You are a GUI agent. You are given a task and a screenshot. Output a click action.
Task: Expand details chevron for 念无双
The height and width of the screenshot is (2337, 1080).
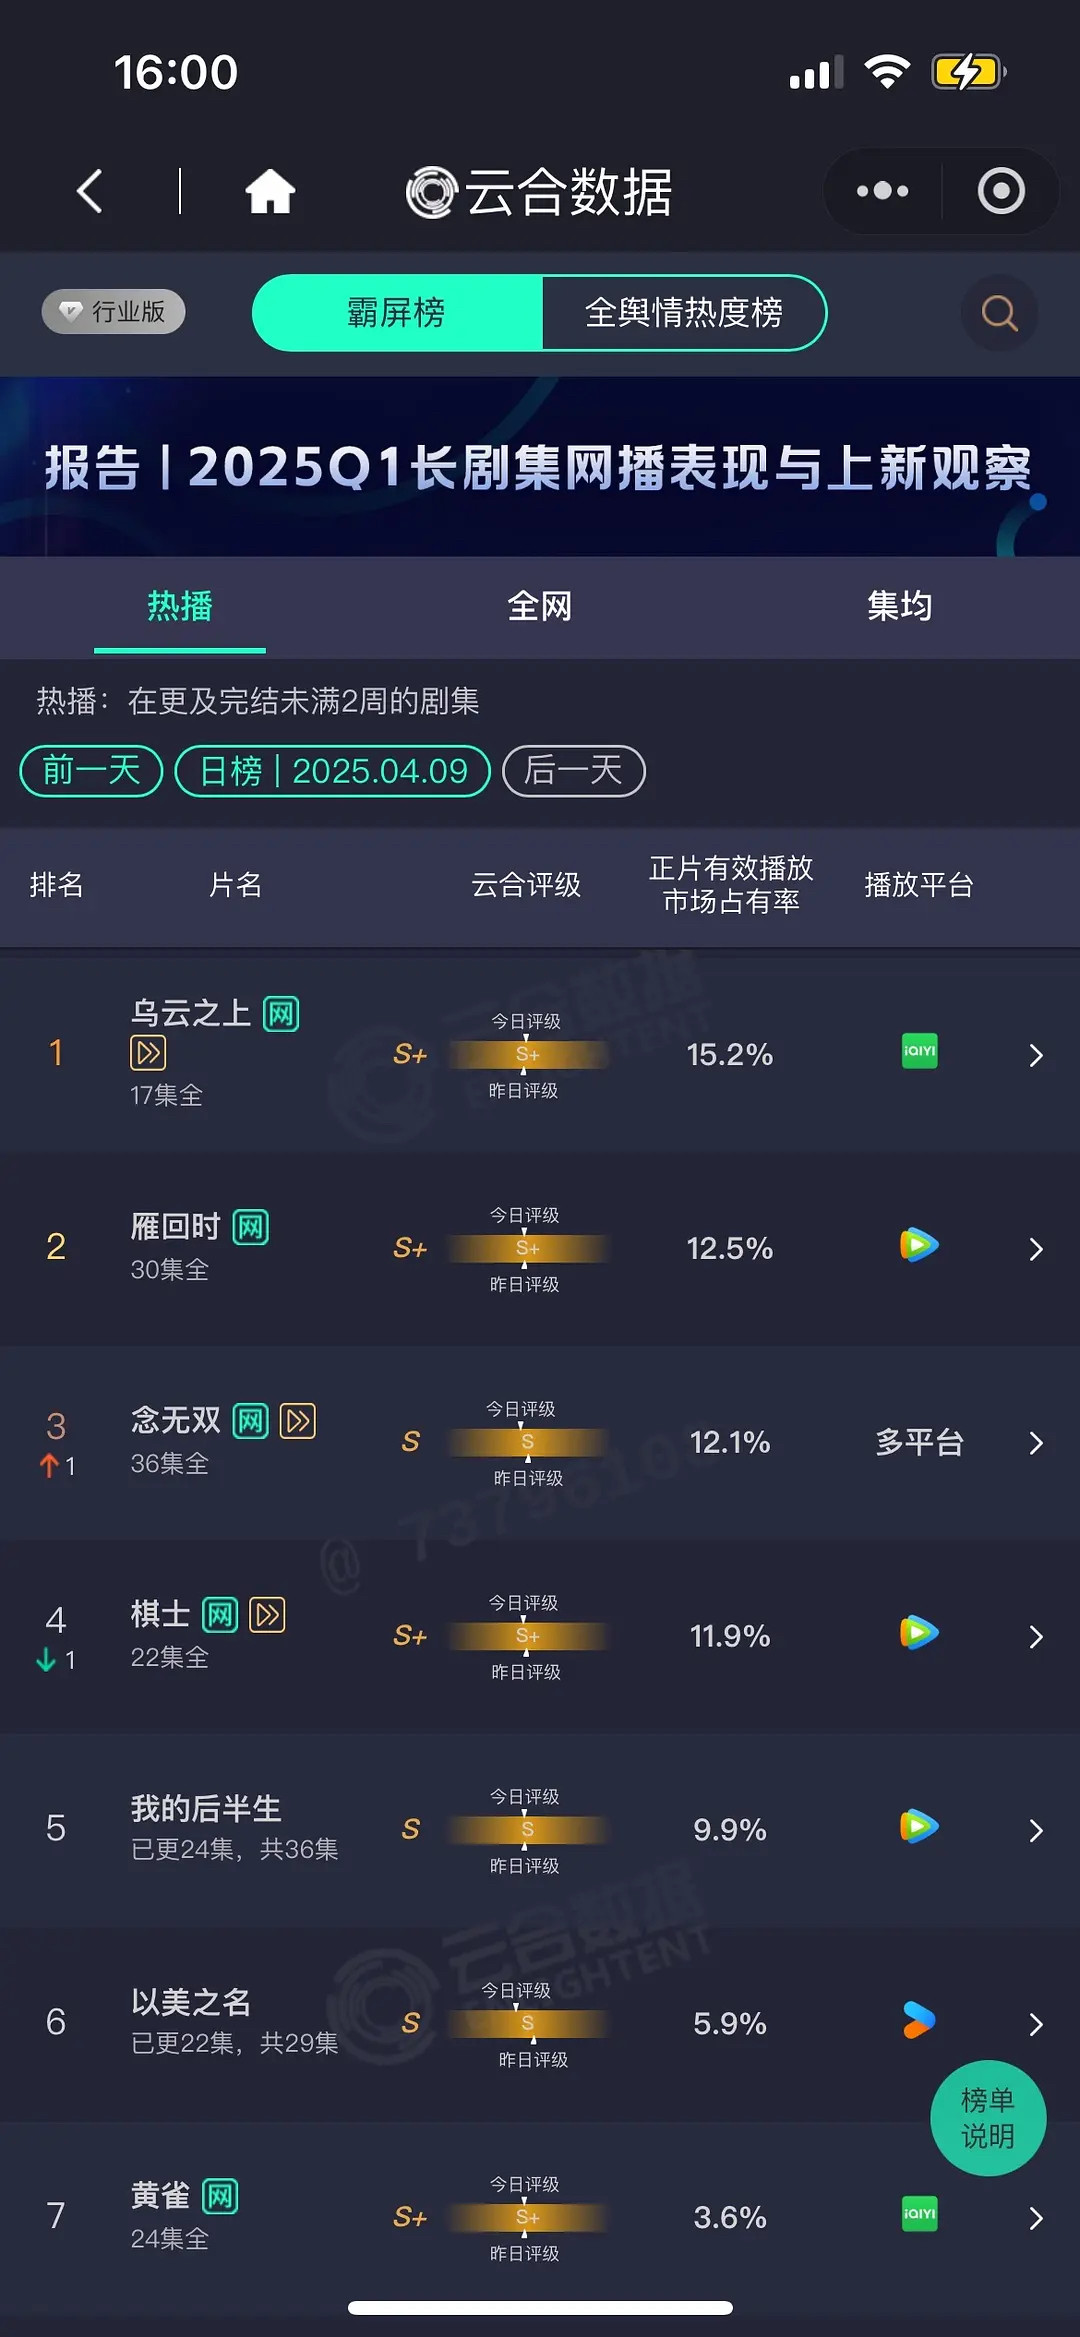coord(1036,1443)
